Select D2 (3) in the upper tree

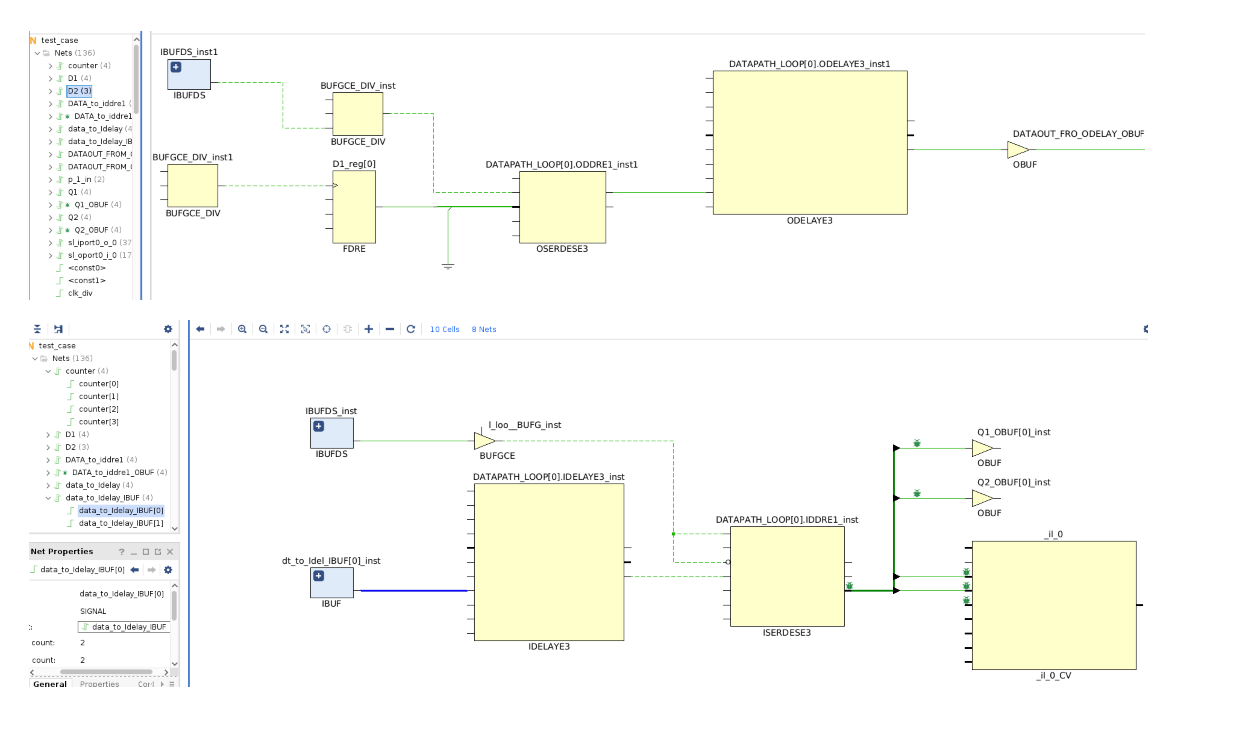point(80,90)
